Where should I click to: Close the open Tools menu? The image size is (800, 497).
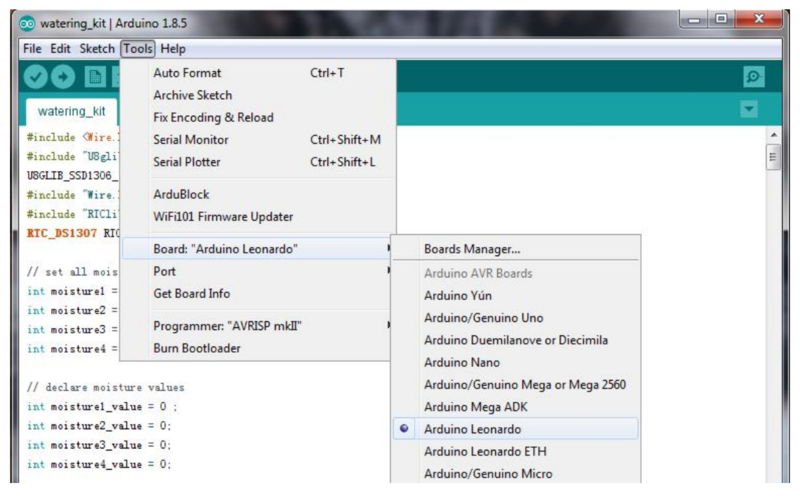click(138, 49)
